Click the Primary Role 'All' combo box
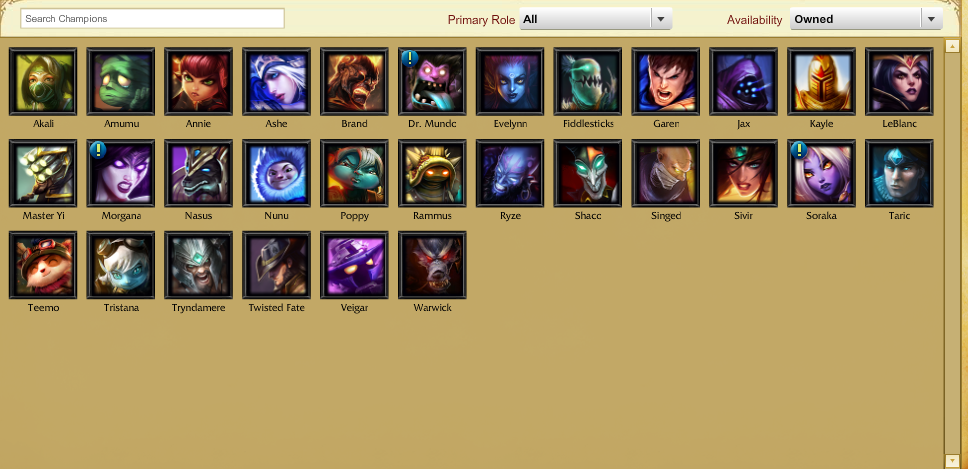This screenshot has width=968, height=469. pyautogui.click(x=596, y=19)
